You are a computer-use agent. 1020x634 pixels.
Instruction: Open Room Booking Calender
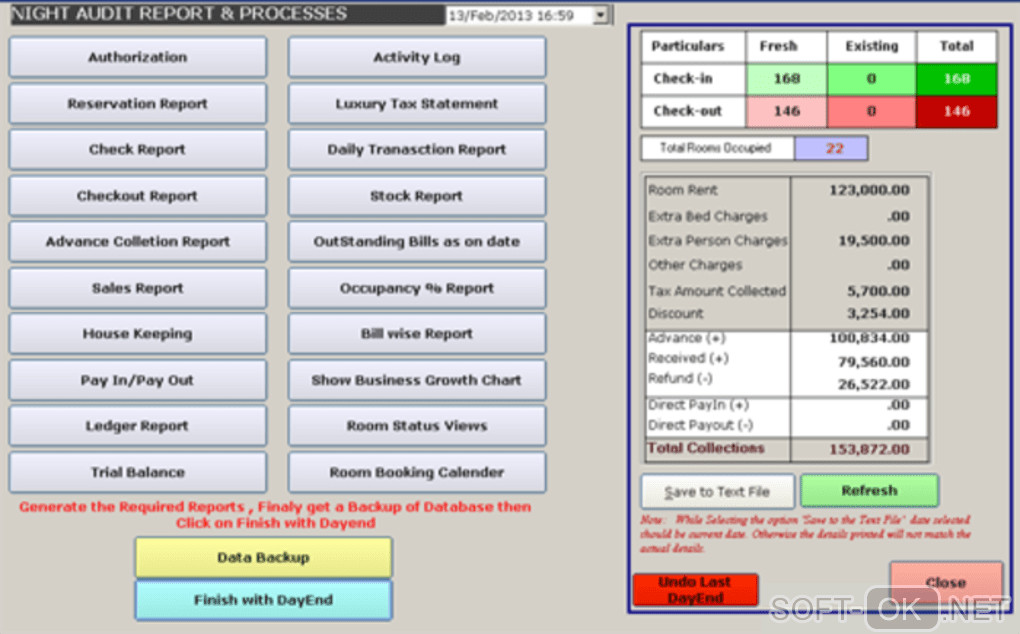[x=417, y=473]
